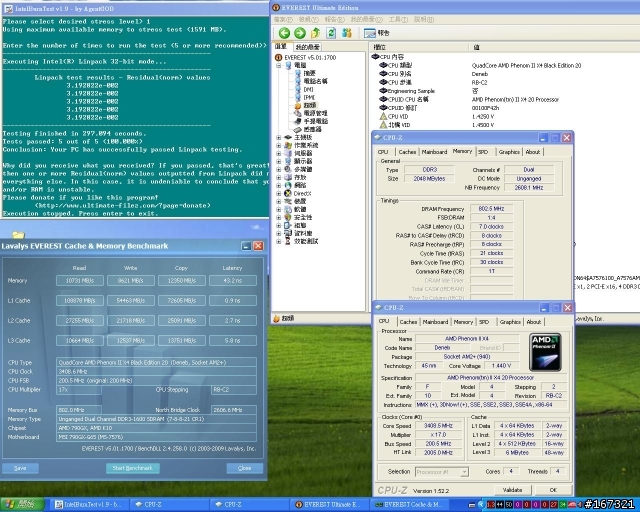Click the green Back arrow in EVEREST toolbar
This screenshot has height=512, width=640.
point(282,33)
